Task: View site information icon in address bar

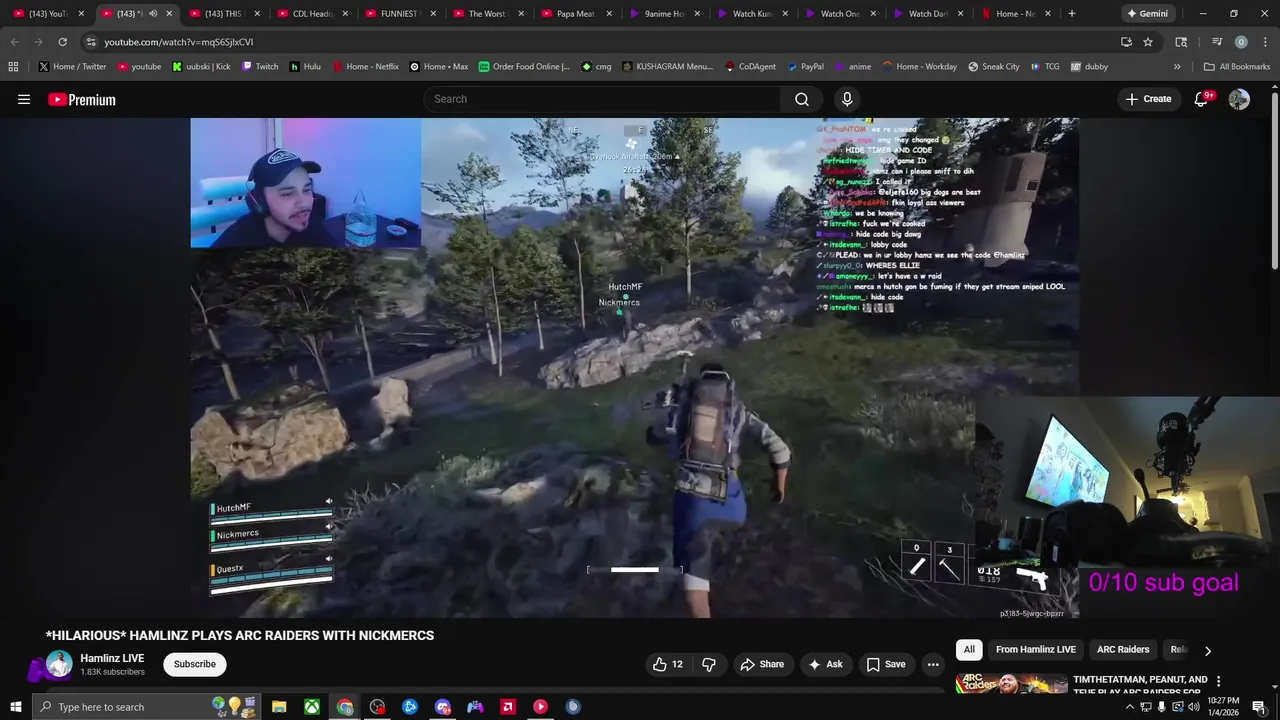Action: (91, 42)
